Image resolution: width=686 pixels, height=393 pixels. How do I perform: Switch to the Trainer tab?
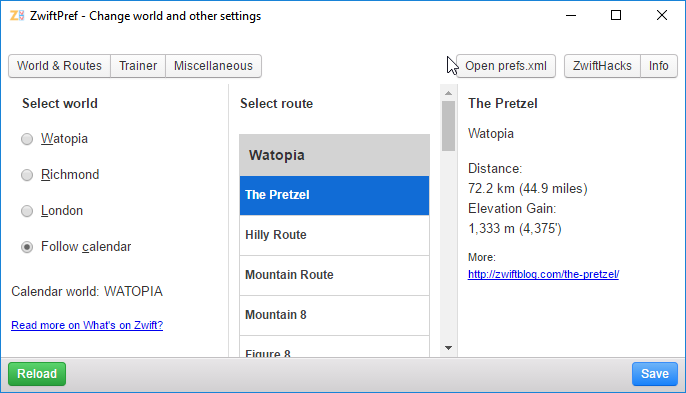coord(138,66)
